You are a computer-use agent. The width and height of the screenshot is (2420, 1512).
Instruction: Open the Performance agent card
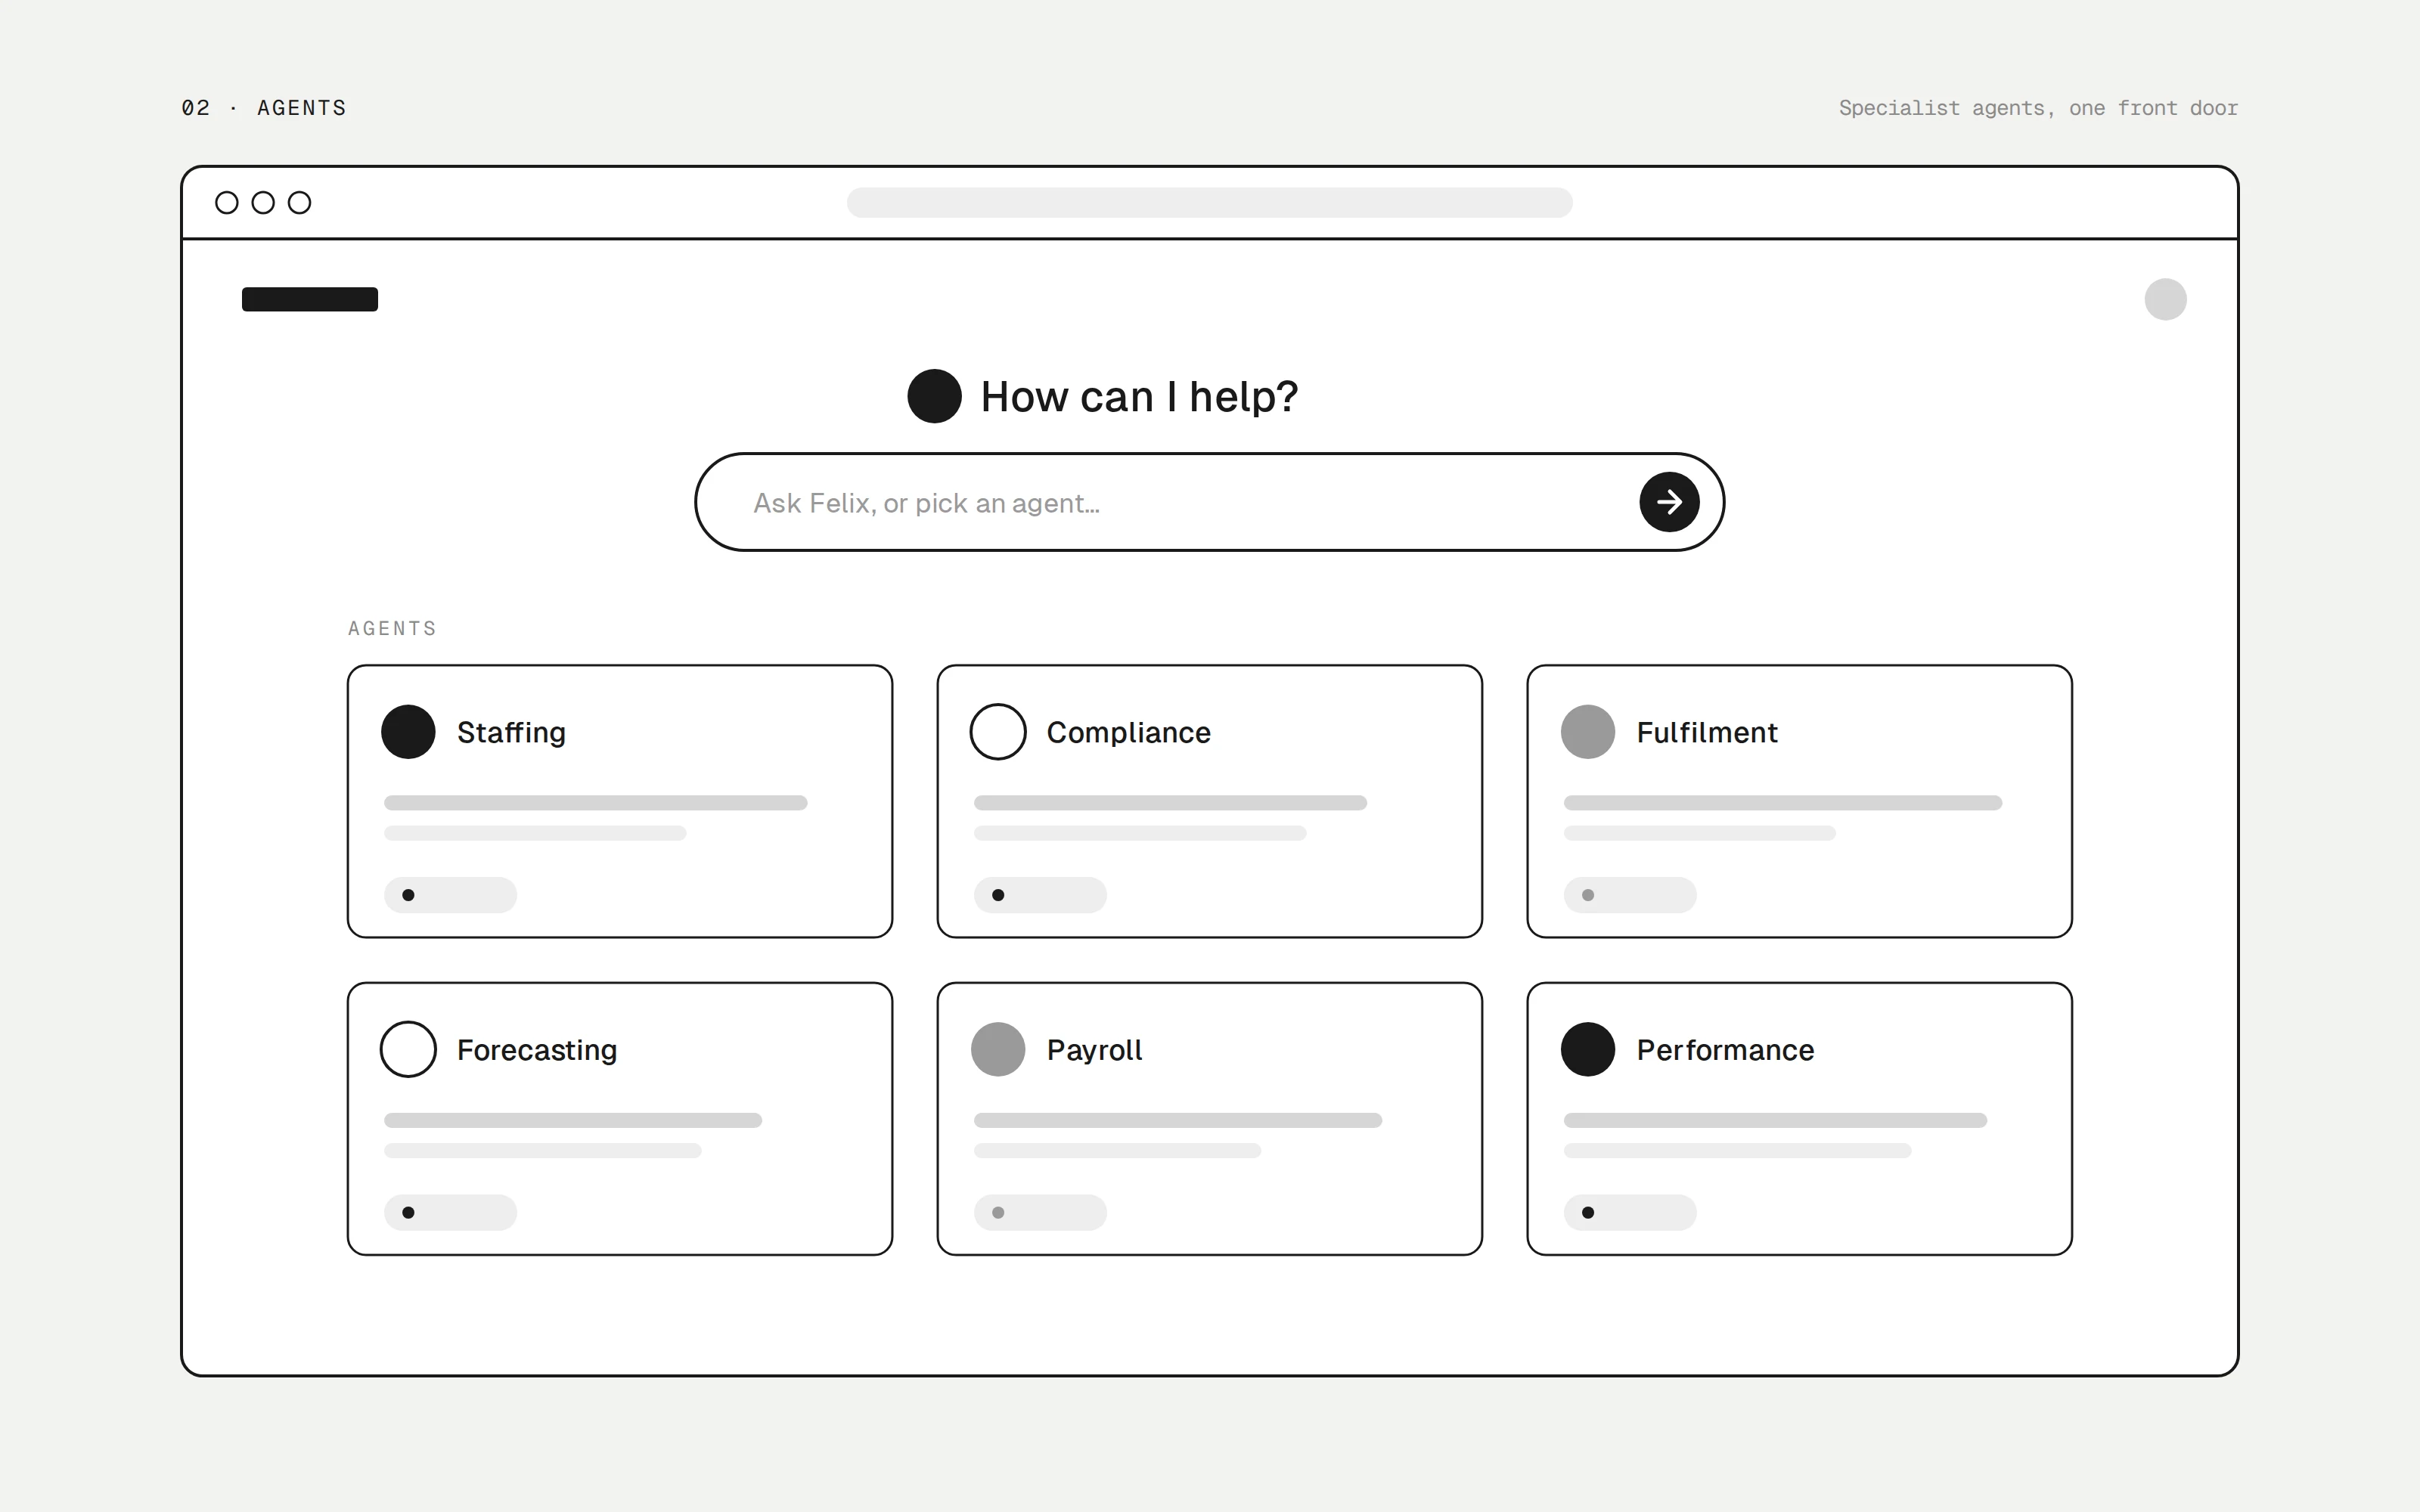click(x=1799, y=1119)
